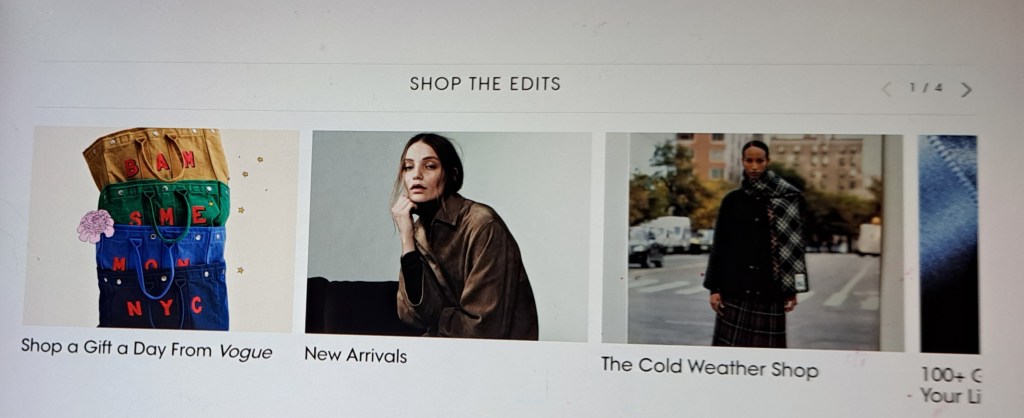
Task: Click the 1 / 4 page indicator
Action: pyautogui.click(x=926, y=88)
